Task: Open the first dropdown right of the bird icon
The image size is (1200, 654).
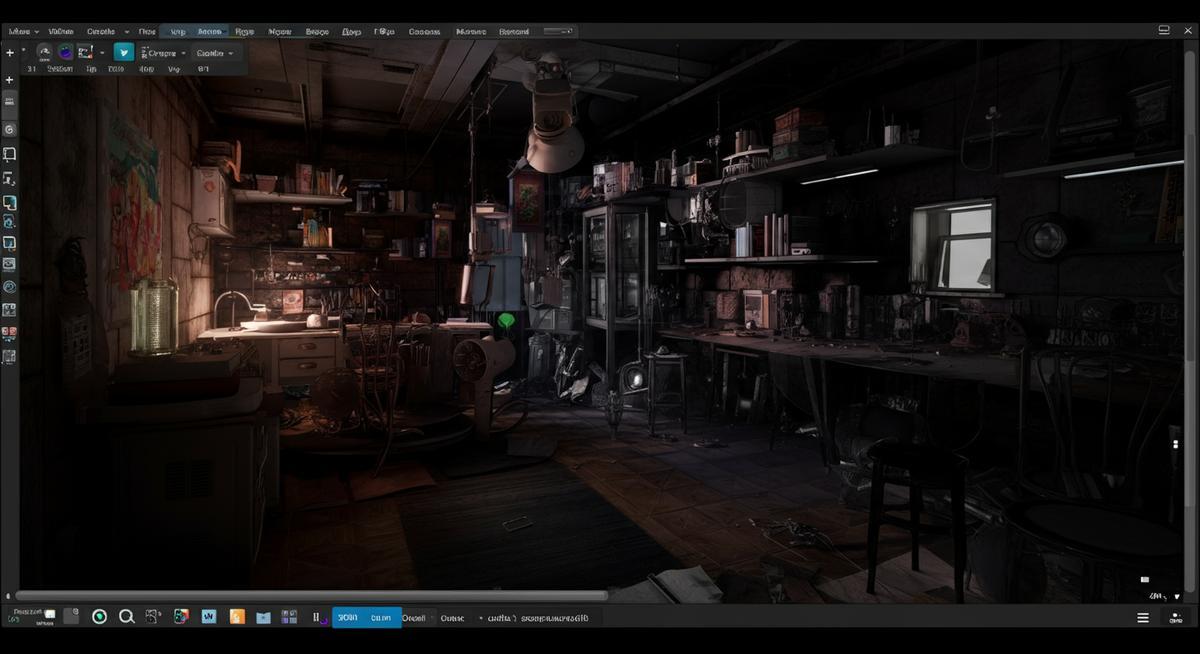Action: [163, 53]
